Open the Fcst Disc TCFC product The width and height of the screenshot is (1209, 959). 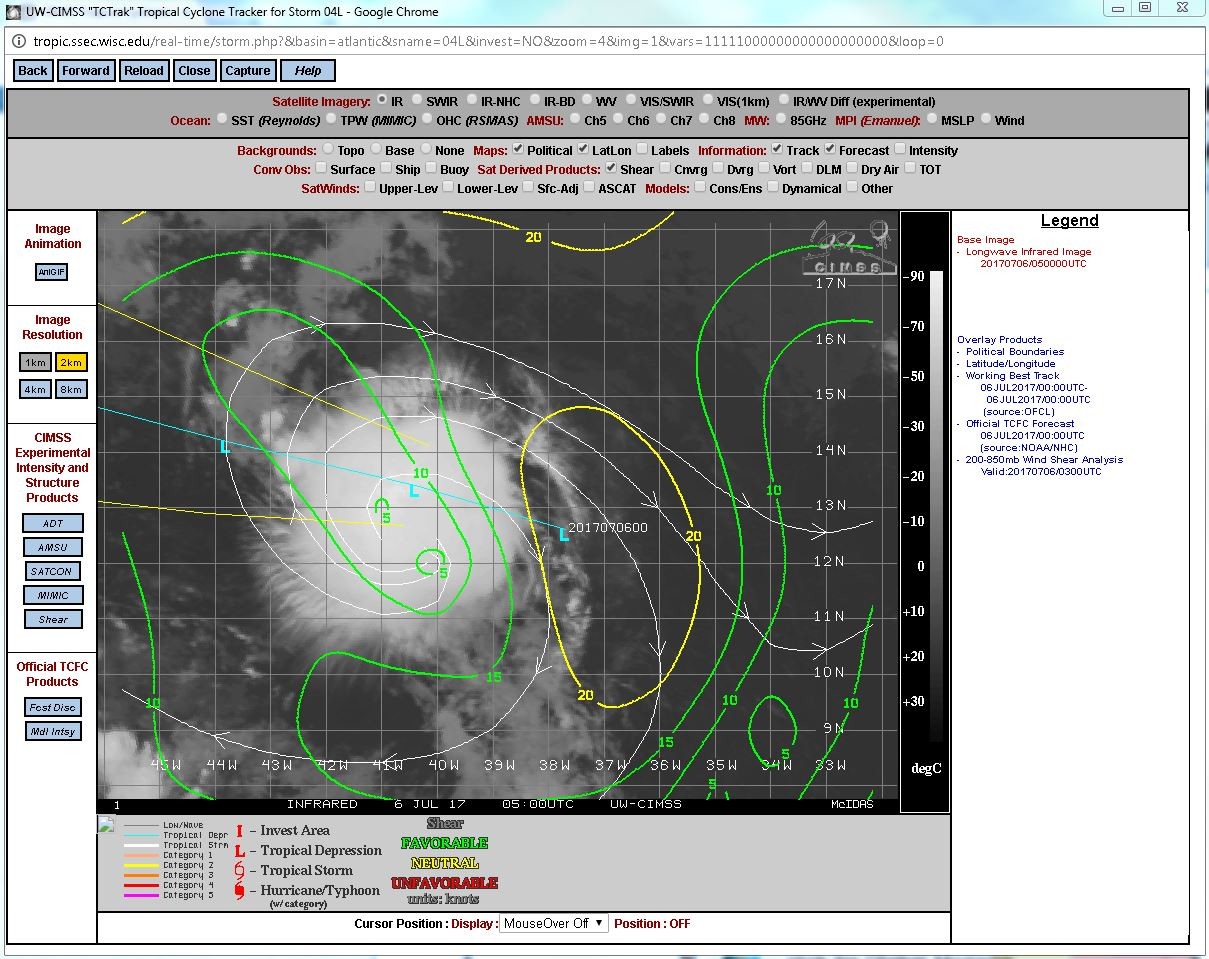(53, 707)
